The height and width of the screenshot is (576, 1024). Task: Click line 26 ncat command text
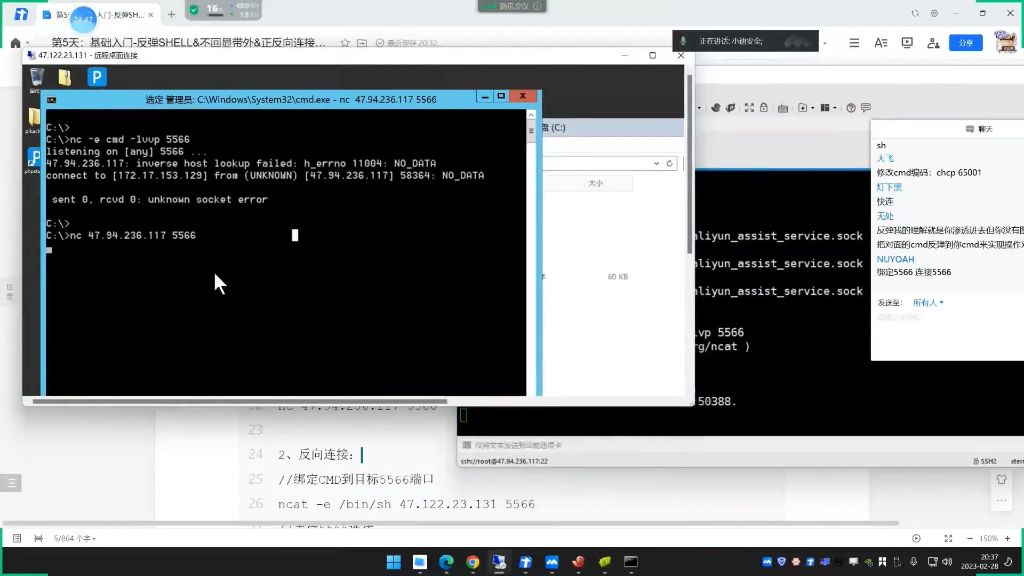click(x=406, y=504)
